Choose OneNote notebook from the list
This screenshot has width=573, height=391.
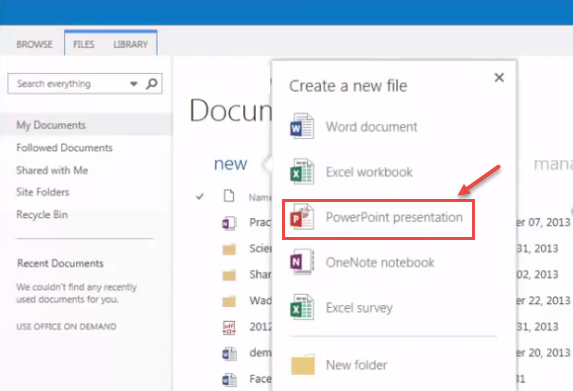point(380,262)
